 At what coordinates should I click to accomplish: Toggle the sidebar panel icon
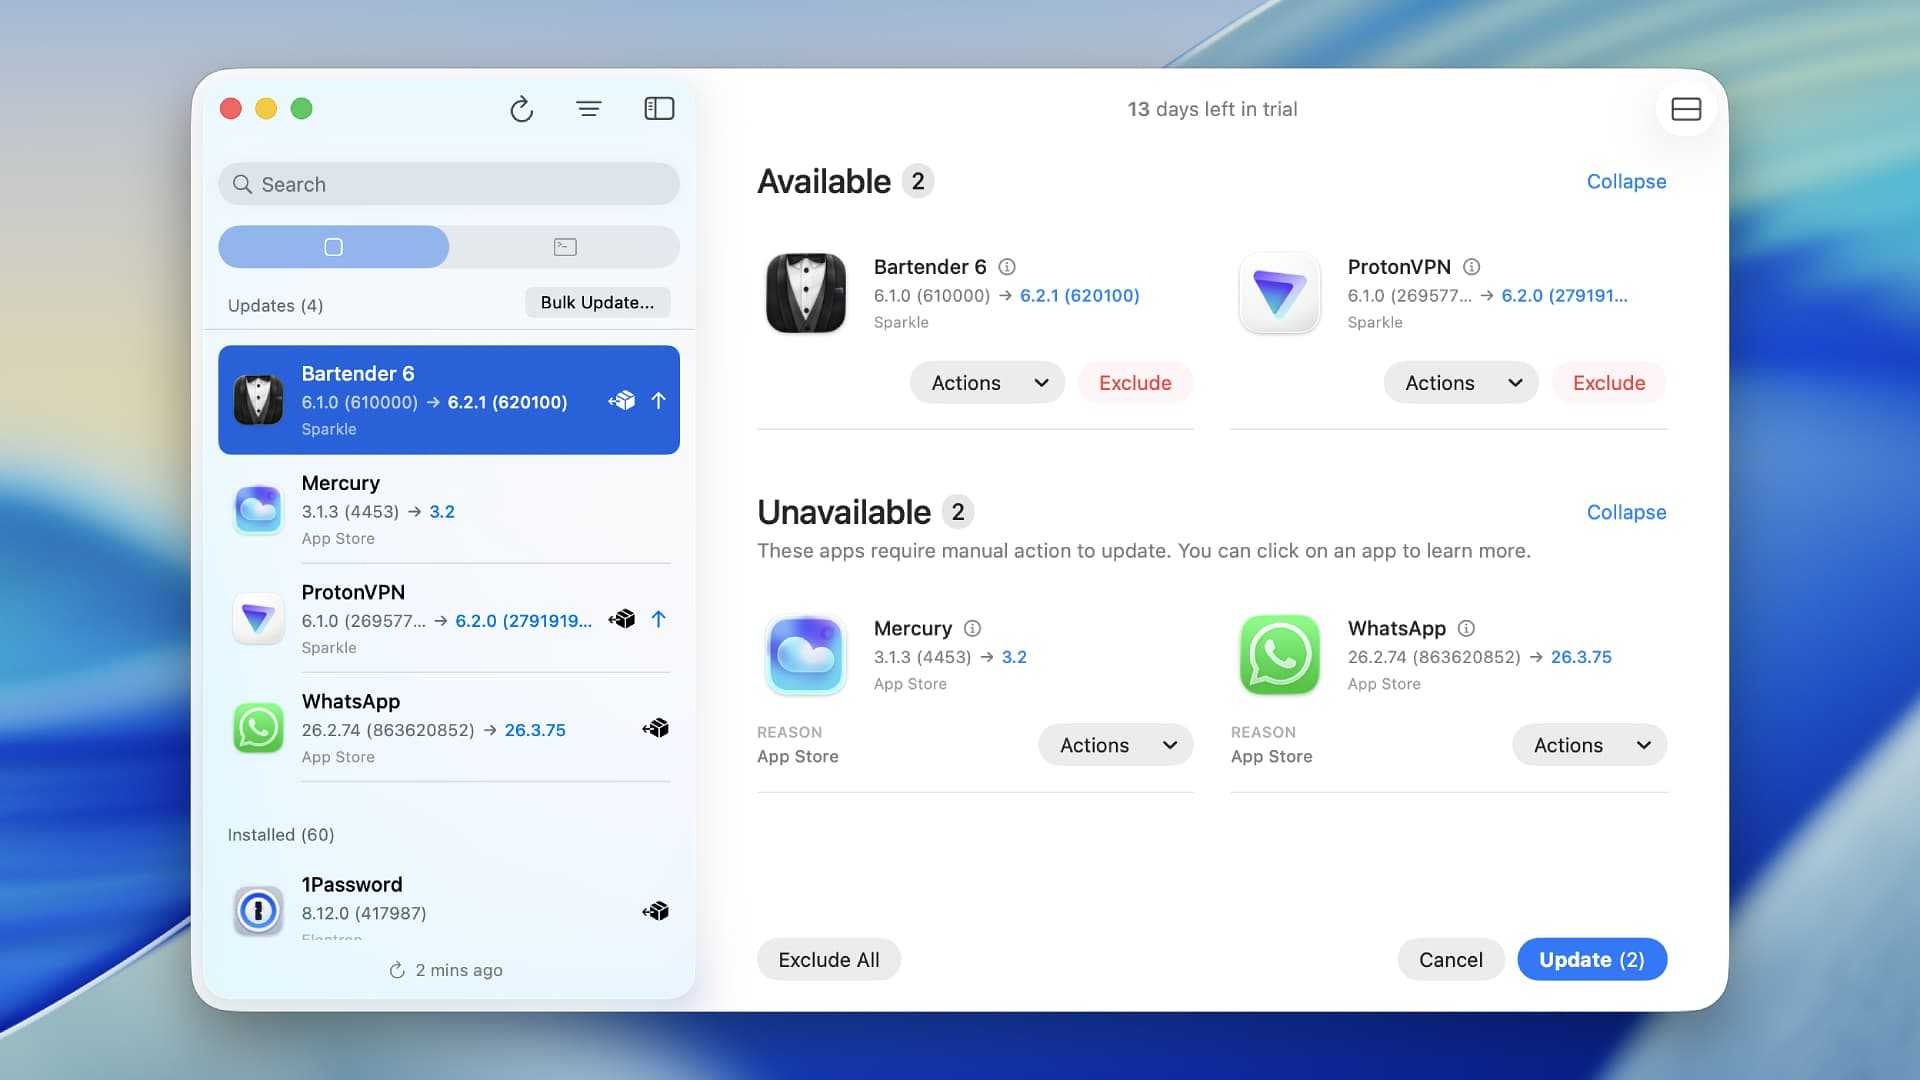click(x=659, y=109)
